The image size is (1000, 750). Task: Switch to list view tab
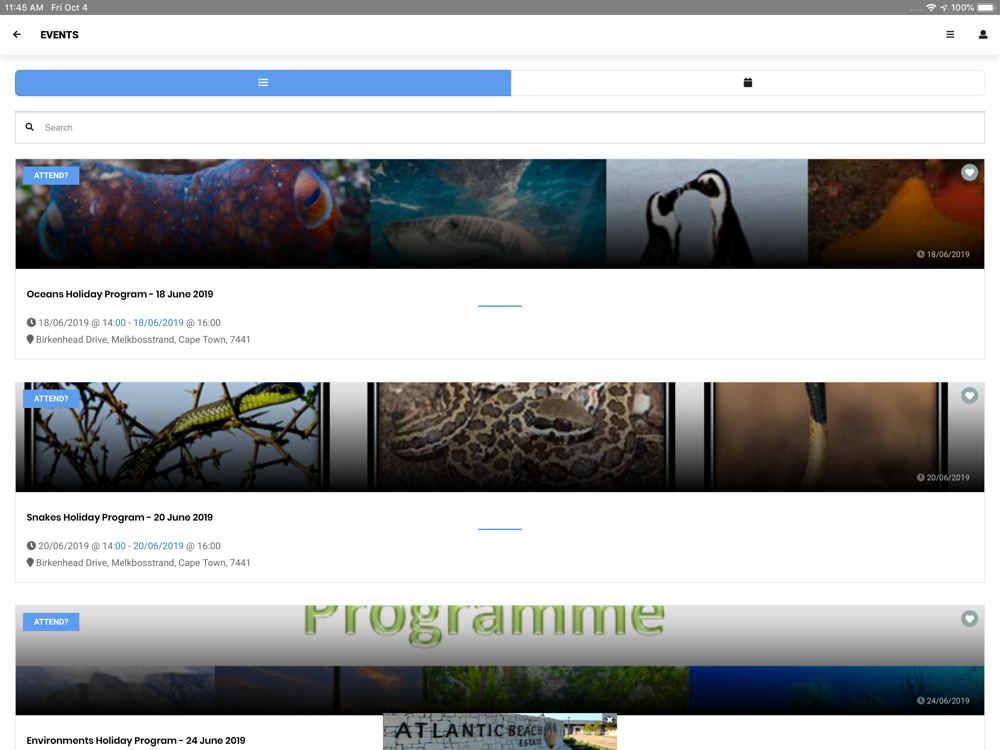(263, 83)
